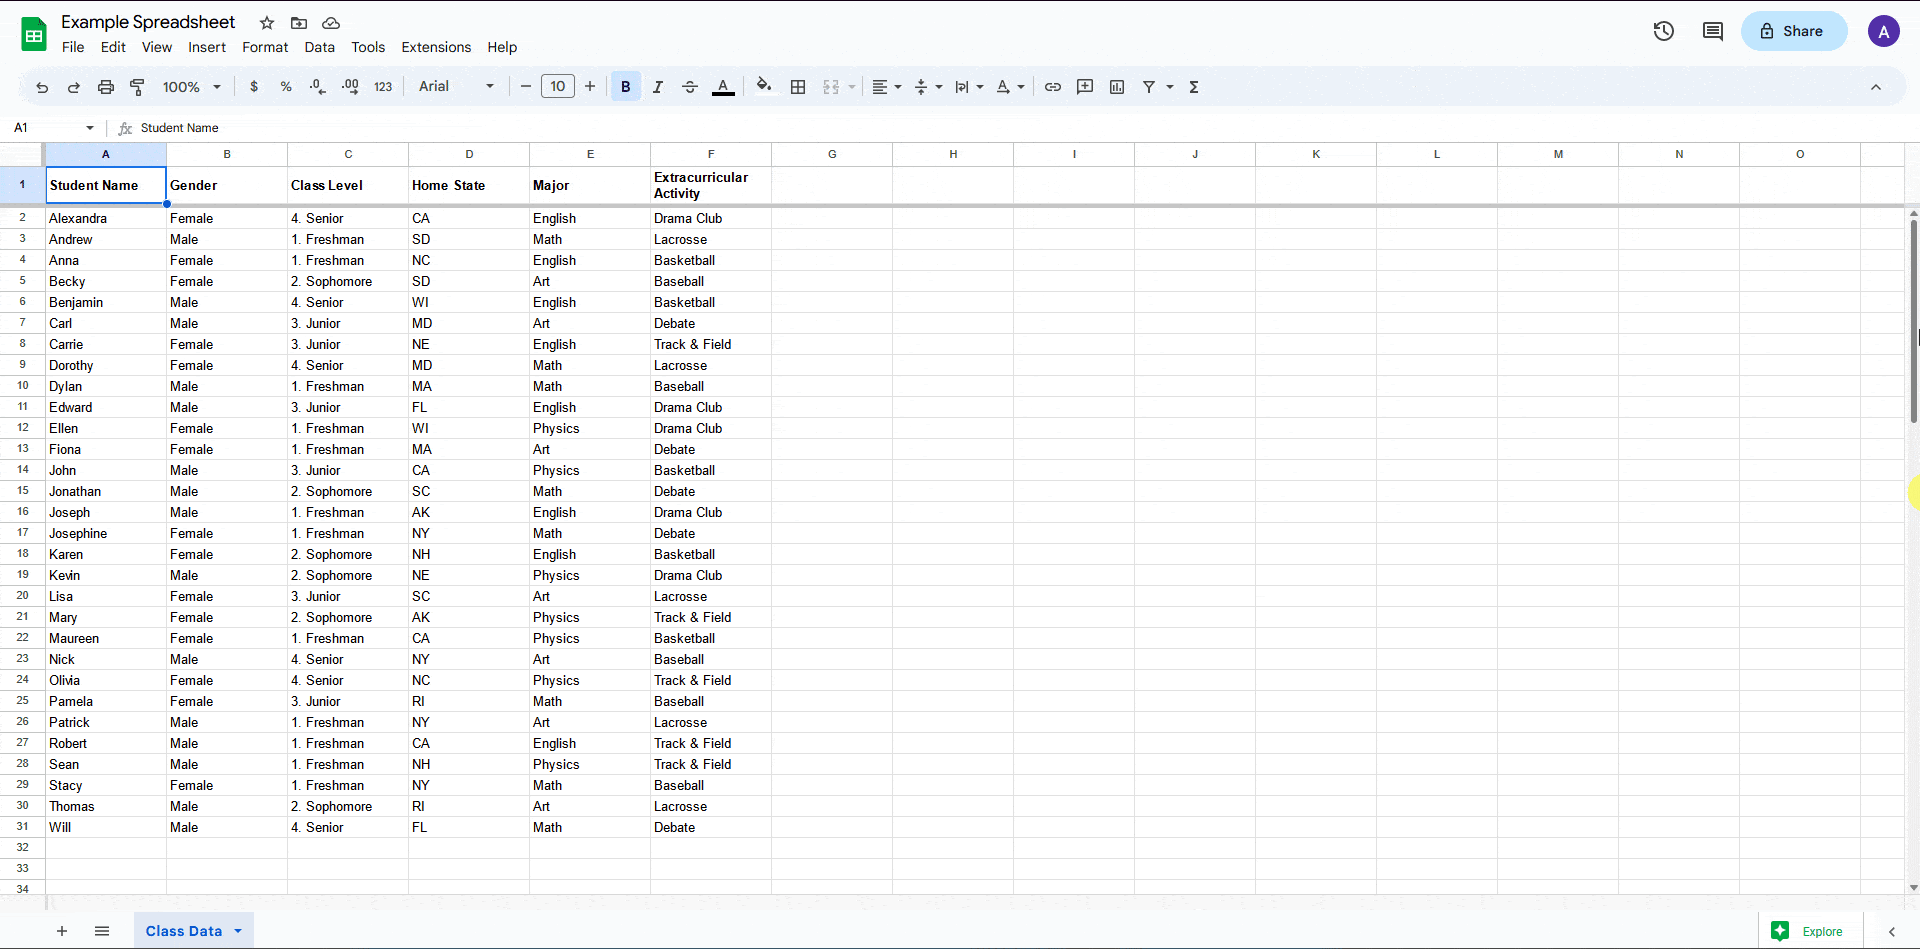
Task: Open the text color picker
Action: point(723,87)
